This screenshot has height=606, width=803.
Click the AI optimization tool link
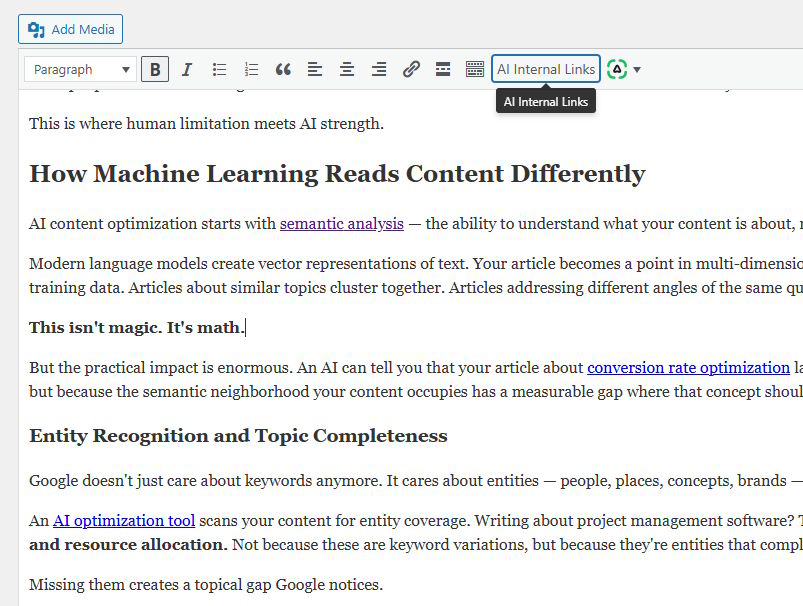(x=124, y=521)
